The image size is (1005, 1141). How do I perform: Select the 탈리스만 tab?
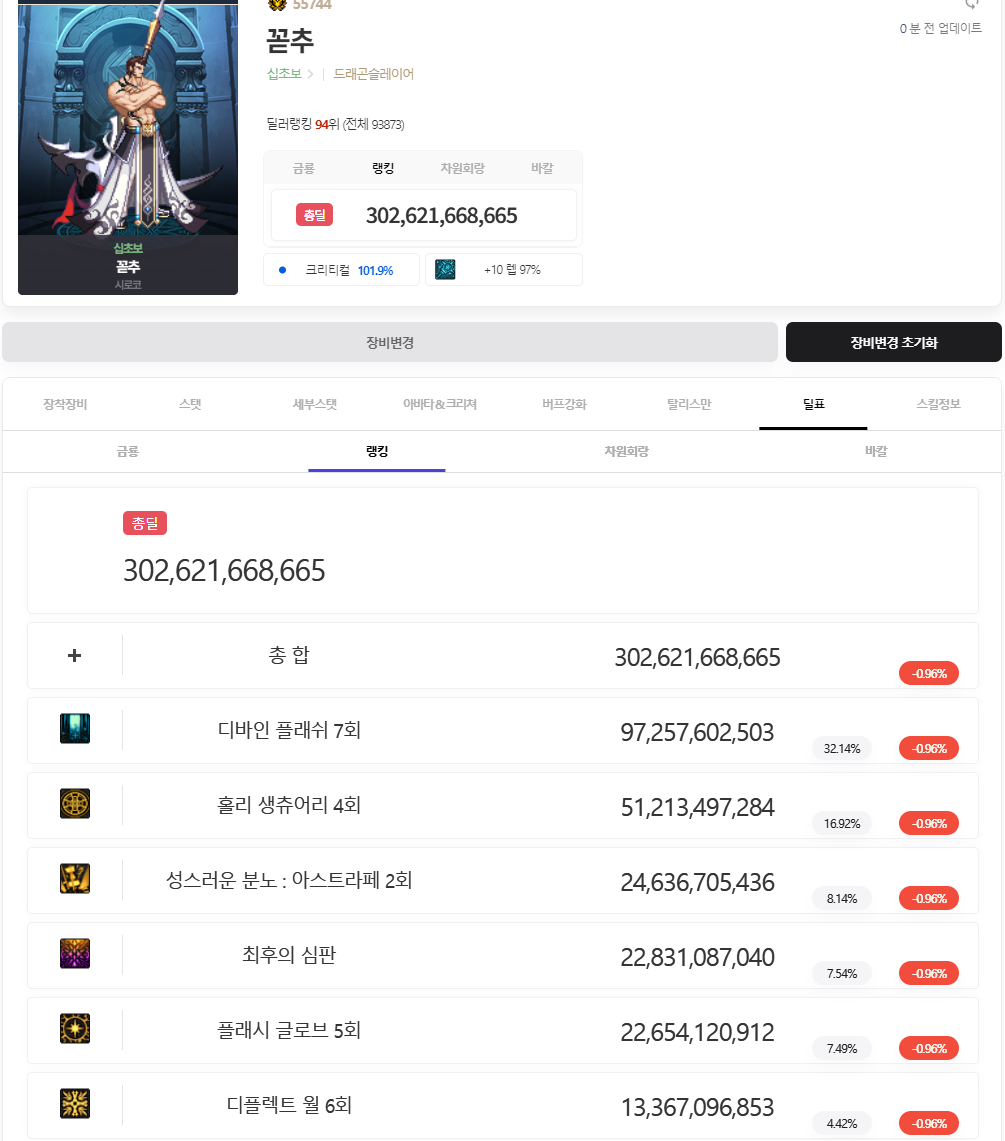(689, 405)
